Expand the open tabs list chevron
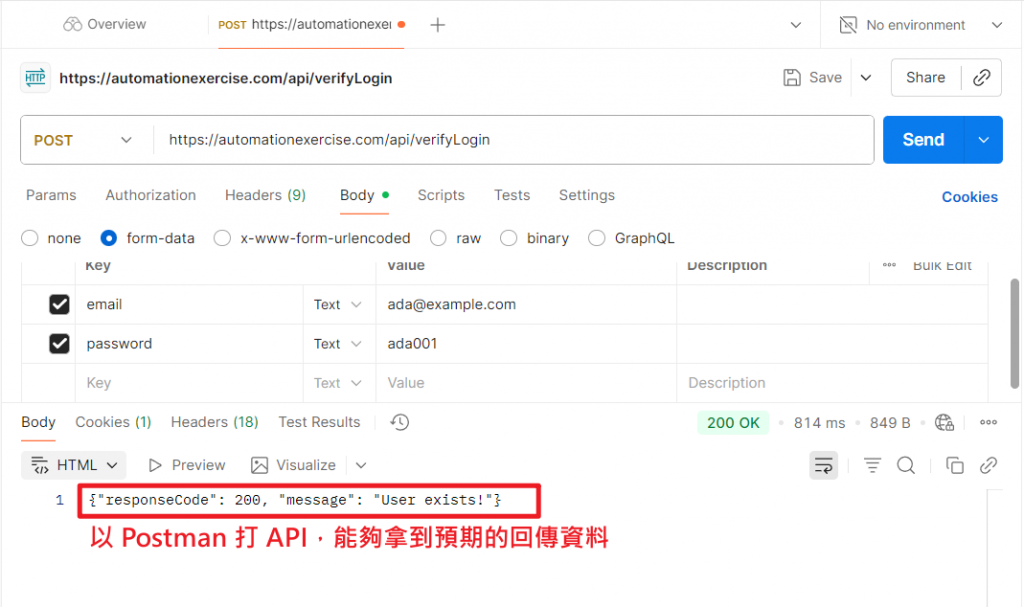 pyautogui.click(x=795, y=25)
